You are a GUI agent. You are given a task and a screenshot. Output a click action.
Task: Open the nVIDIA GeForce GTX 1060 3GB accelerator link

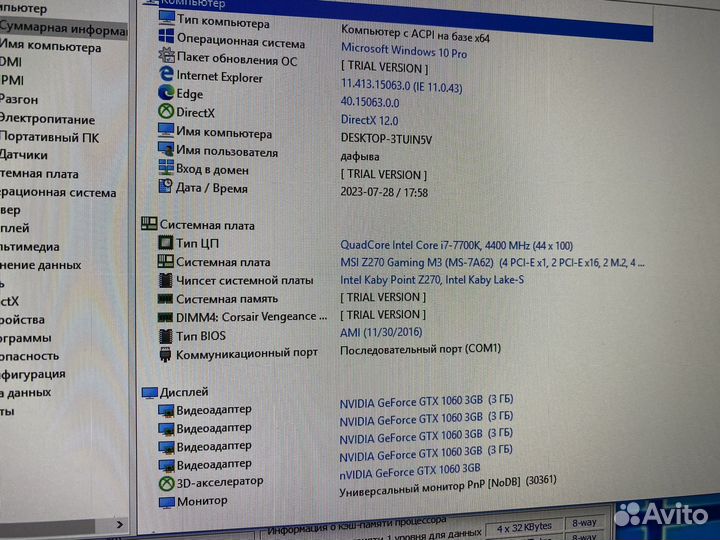(x=410, y=472)
